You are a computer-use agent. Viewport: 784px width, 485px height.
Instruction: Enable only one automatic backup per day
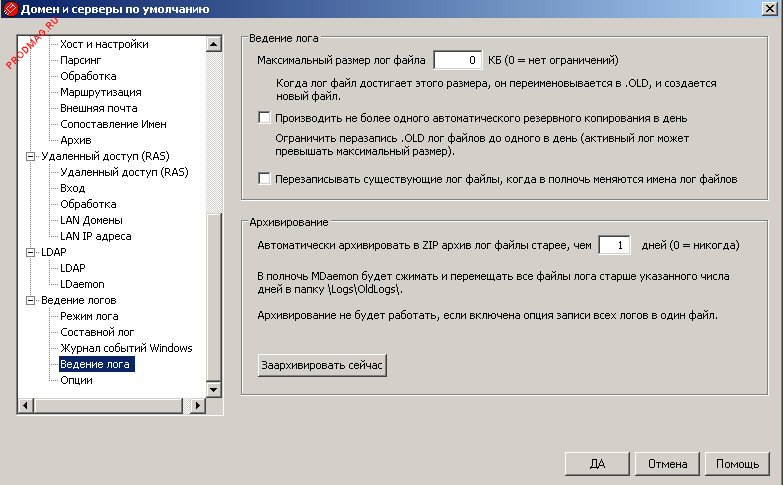(264, 117)
